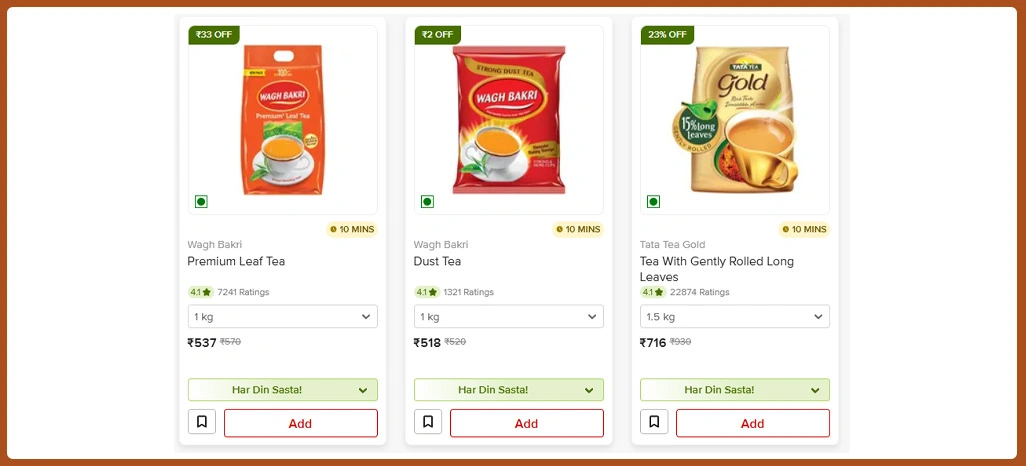Bookmark Tata Tea Gold product
The width and height of the screenshot is (1026, 466).
pos(654,423)
